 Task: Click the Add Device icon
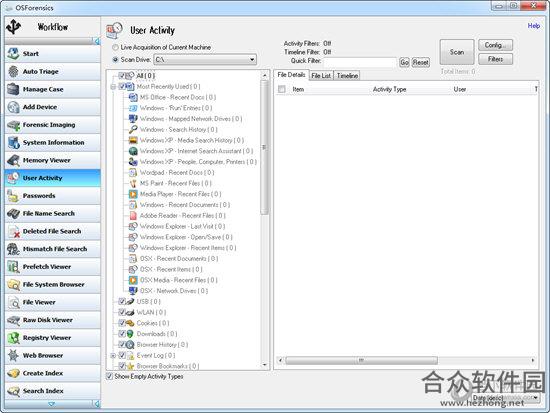[x=13, y=107]
